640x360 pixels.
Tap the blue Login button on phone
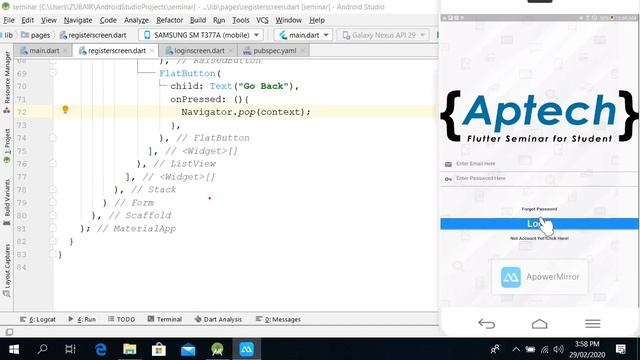(539, 224)
